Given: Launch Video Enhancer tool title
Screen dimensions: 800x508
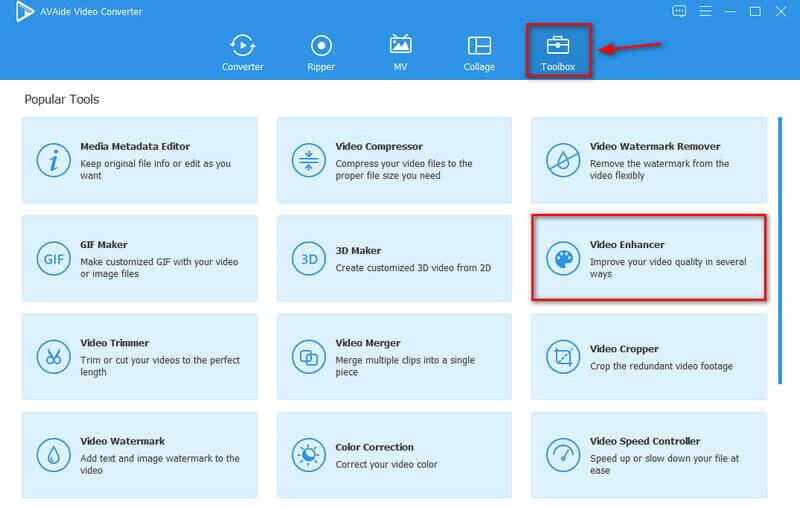Looking at the screenshot, I should click(x=627, y=245).
